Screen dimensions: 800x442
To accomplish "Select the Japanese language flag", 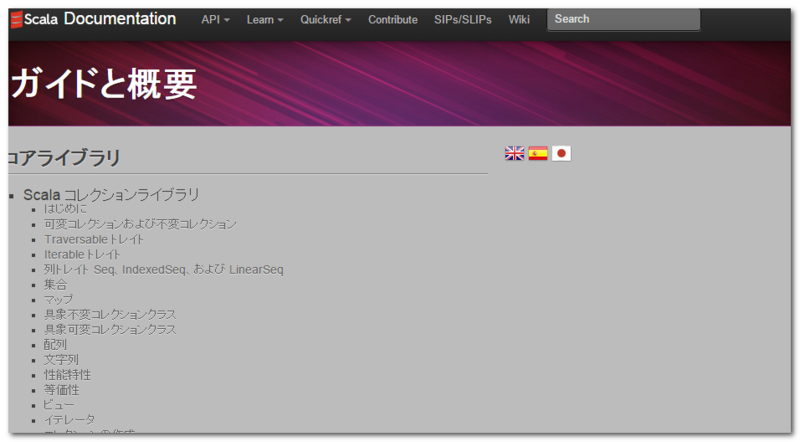I will coord(561,153).
